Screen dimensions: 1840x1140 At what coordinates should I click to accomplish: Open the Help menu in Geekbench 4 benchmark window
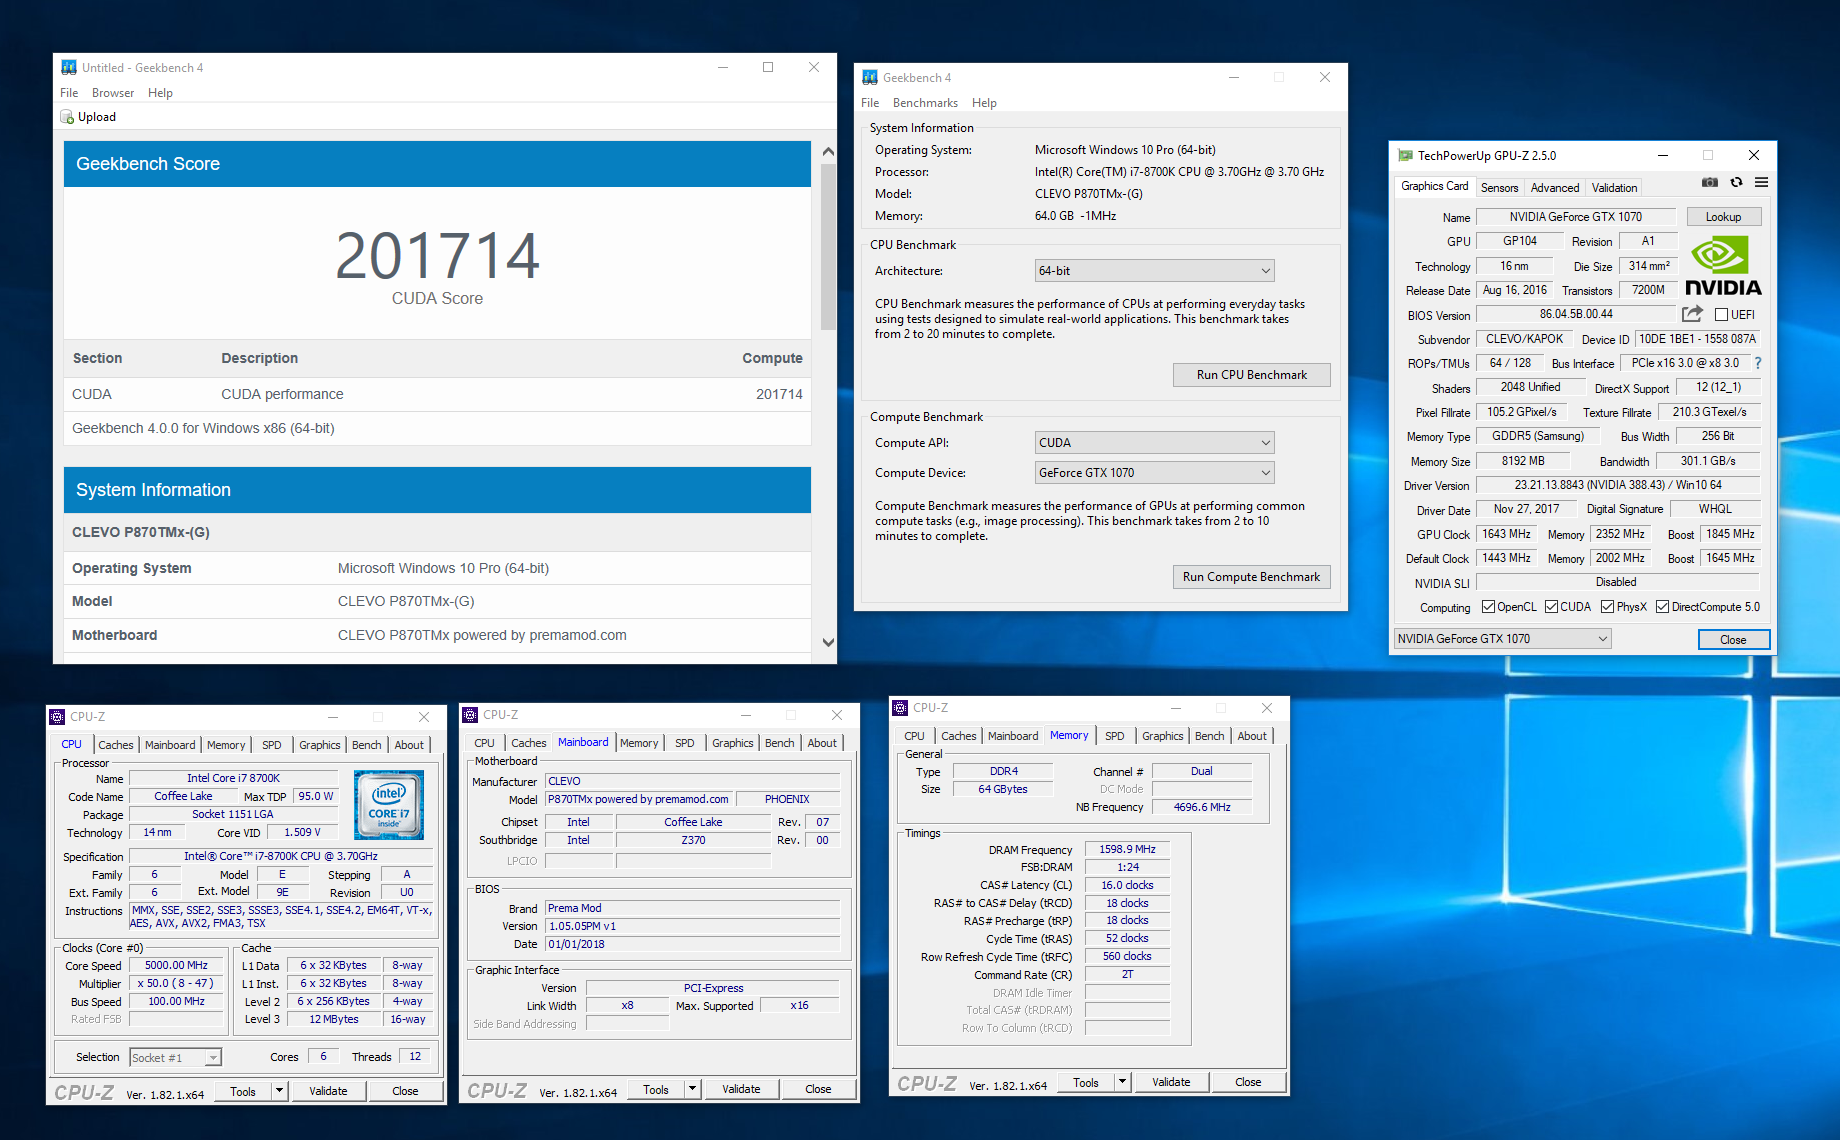(x=984, y=103)
